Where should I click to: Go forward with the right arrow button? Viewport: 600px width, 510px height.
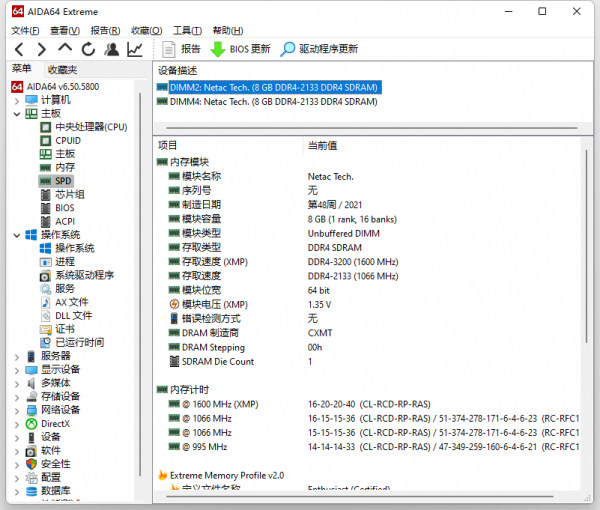point(42,49)
